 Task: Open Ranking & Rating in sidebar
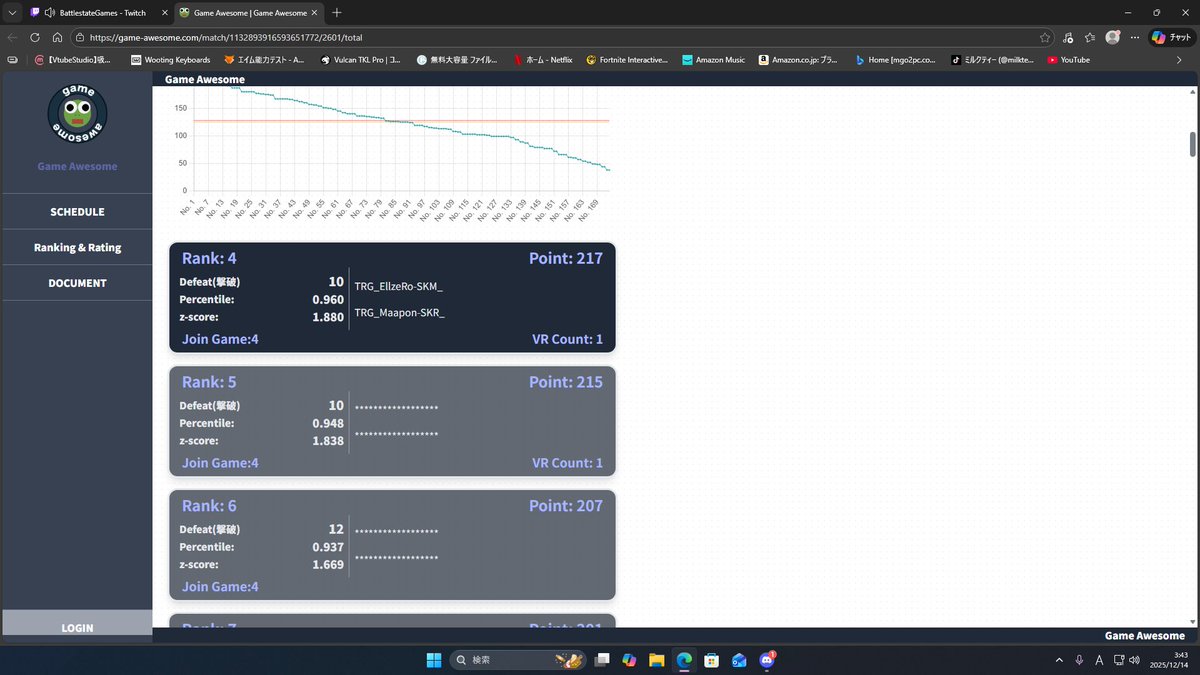click(77, 247)
